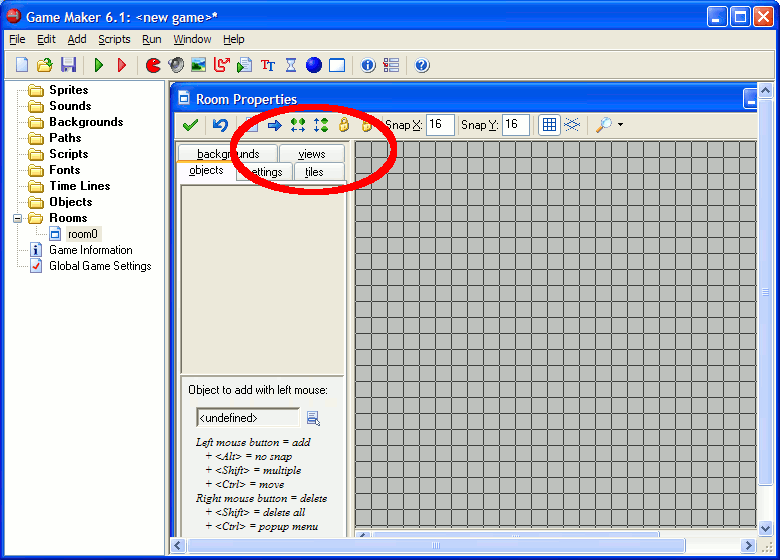Select the Paths folder

coord(65,138)
